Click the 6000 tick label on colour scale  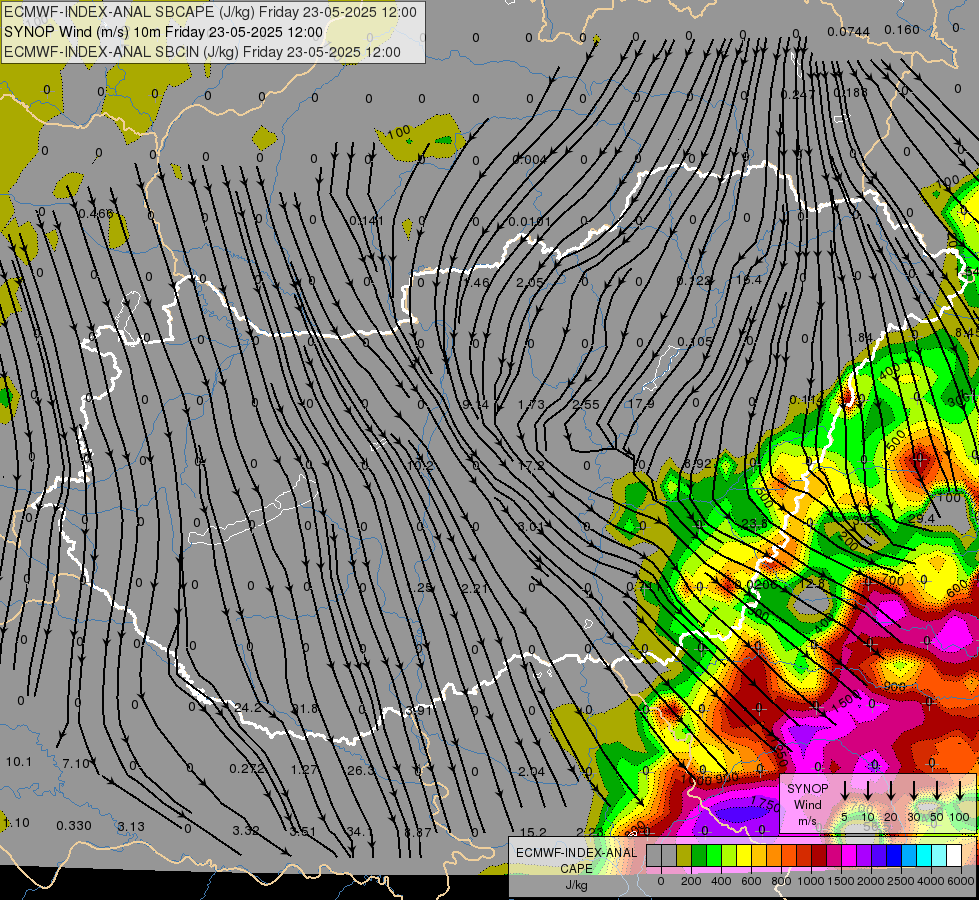coord(961,881)
